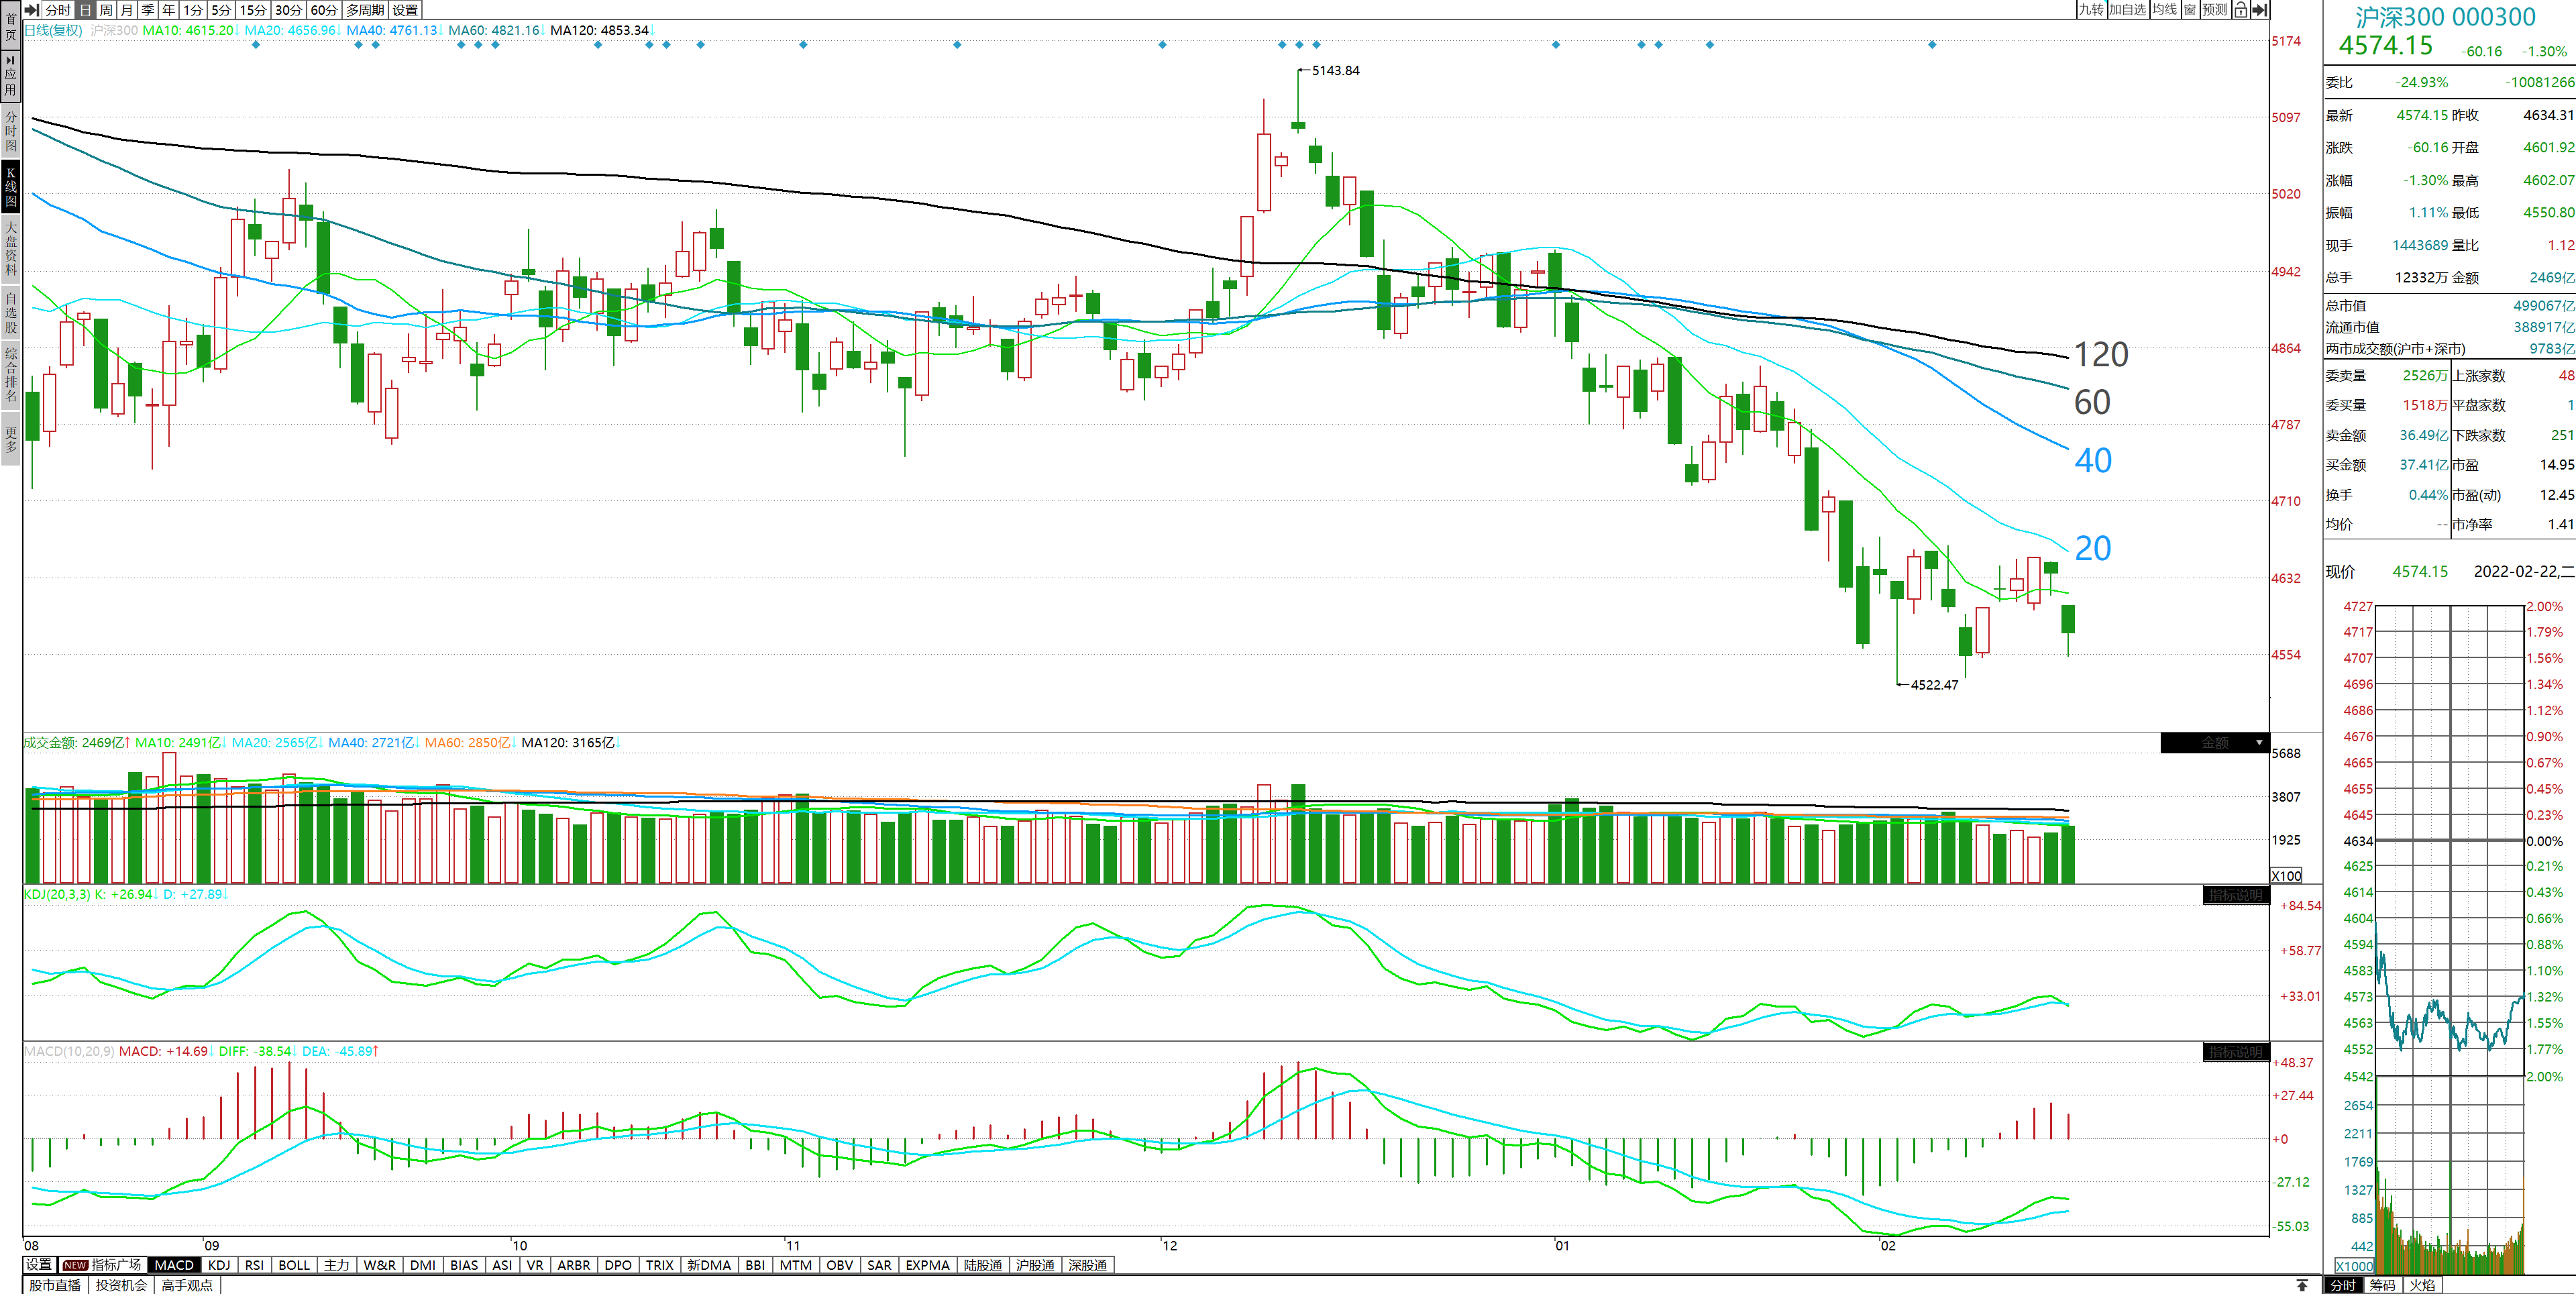Open the 股市直播 link at bottom
This screenshot has height=1294, width=2576.
[x=55, y=1285]
